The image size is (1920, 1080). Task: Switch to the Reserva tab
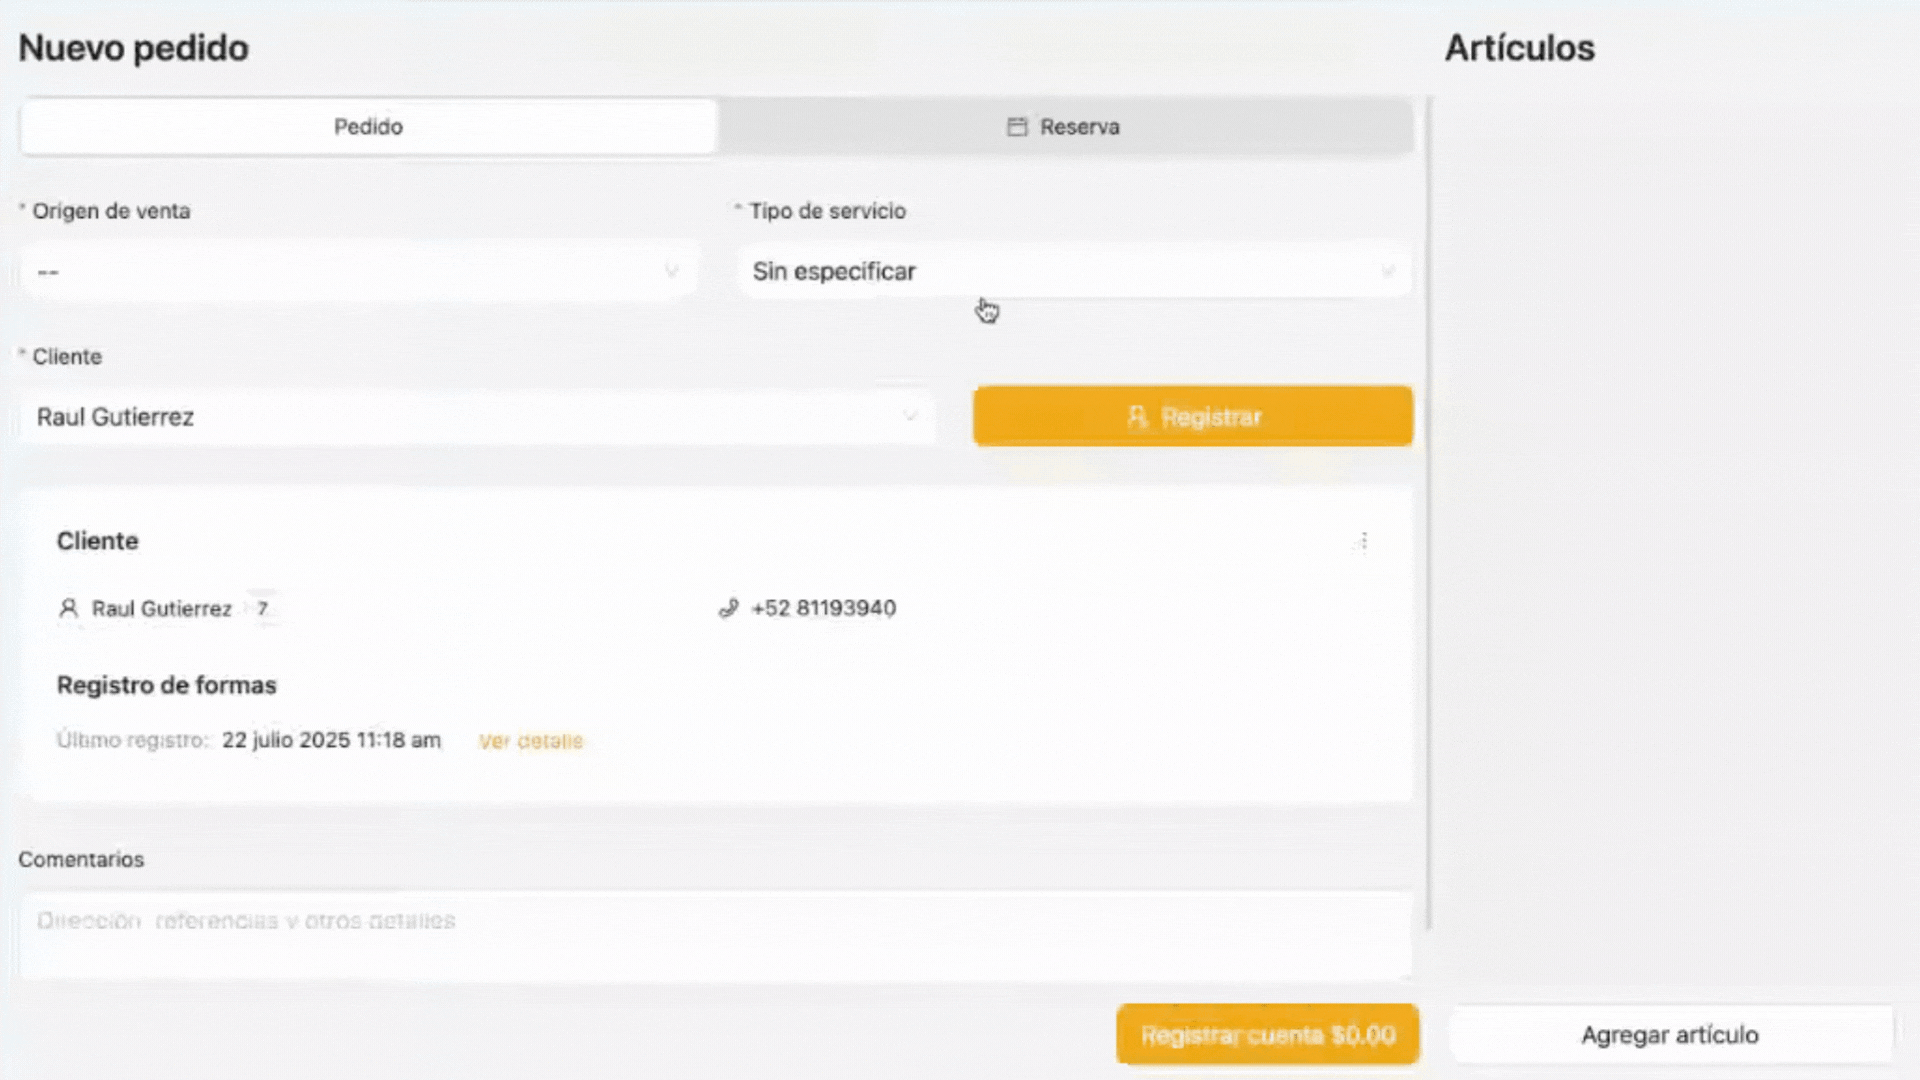1078,127
